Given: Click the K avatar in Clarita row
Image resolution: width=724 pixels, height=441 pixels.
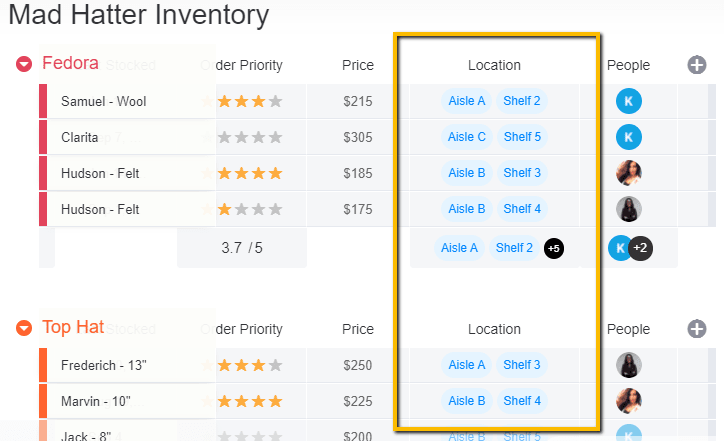Looking at the screenshot, I should [628, 137].
